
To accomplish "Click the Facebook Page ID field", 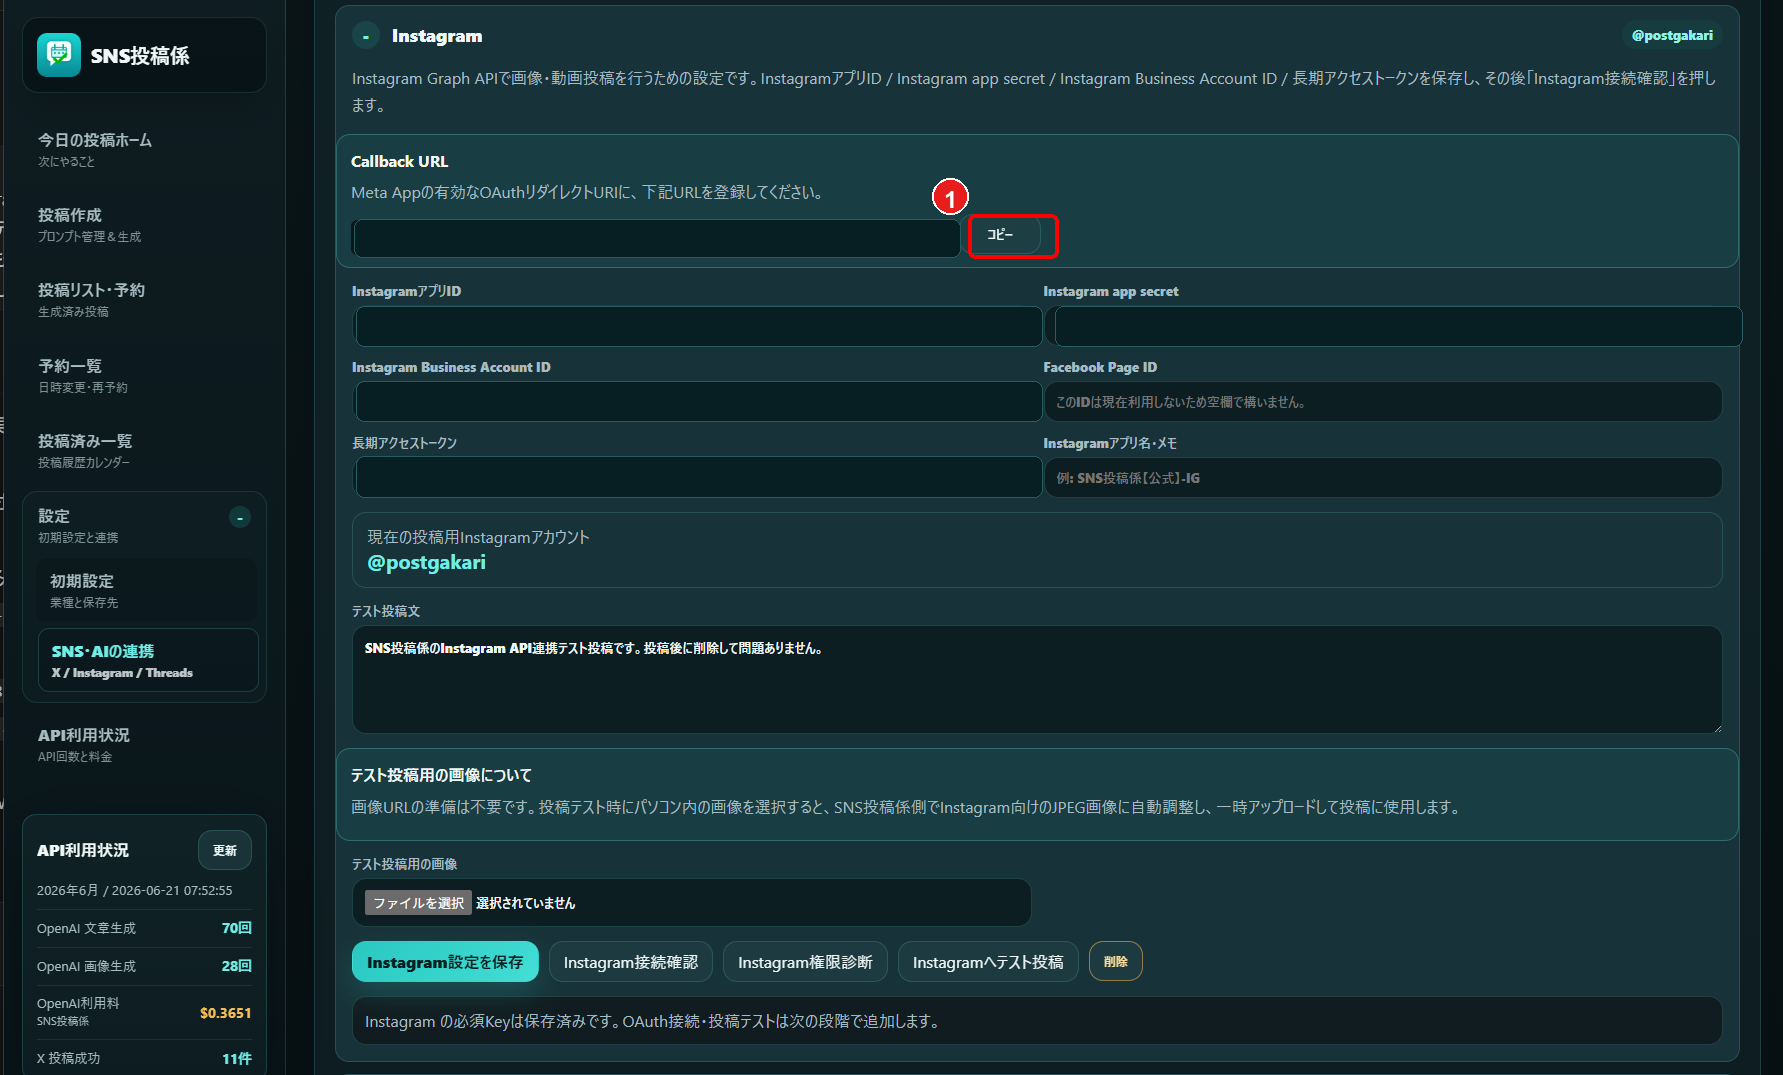I will (x=1383, y=402).
